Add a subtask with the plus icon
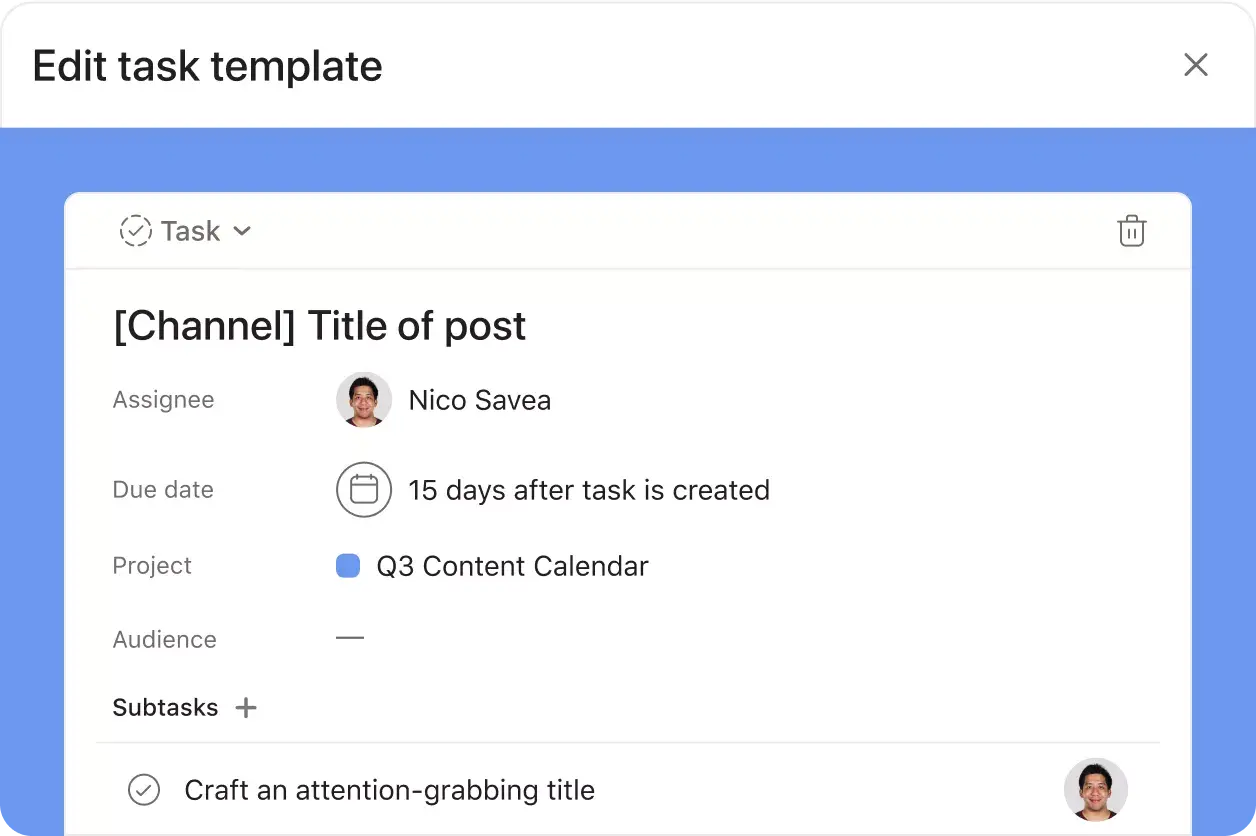Screen dimensions: 1256x836 246,708
